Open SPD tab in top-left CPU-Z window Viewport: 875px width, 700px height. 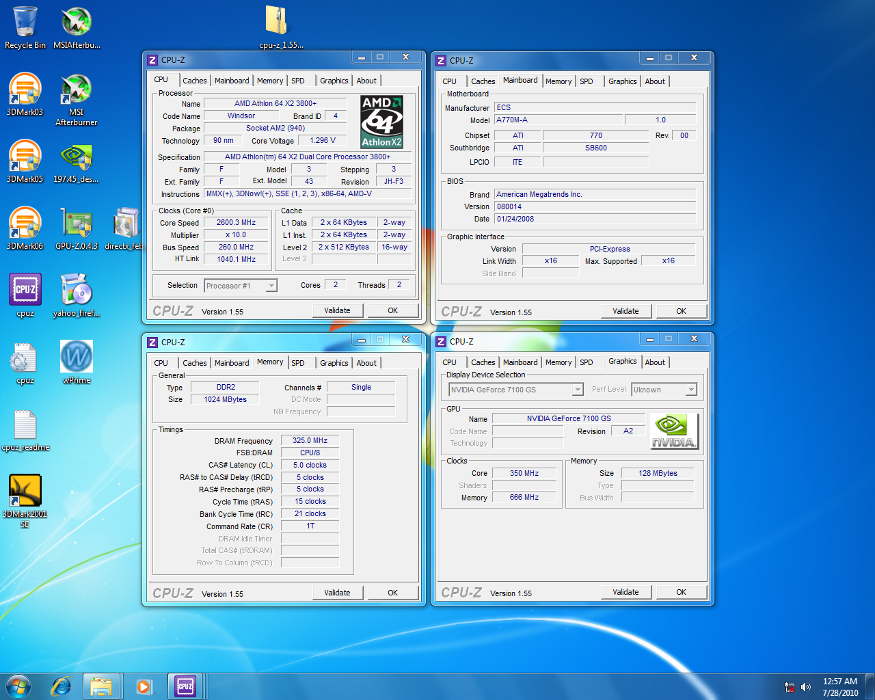(298, 80)
